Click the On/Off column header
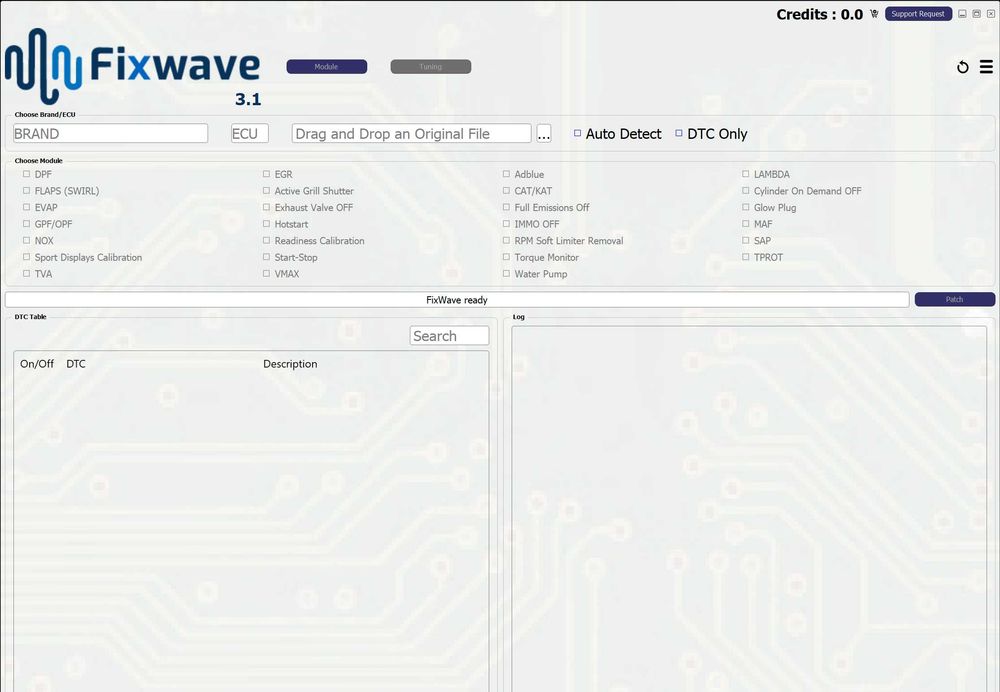 tap(37, 364)
